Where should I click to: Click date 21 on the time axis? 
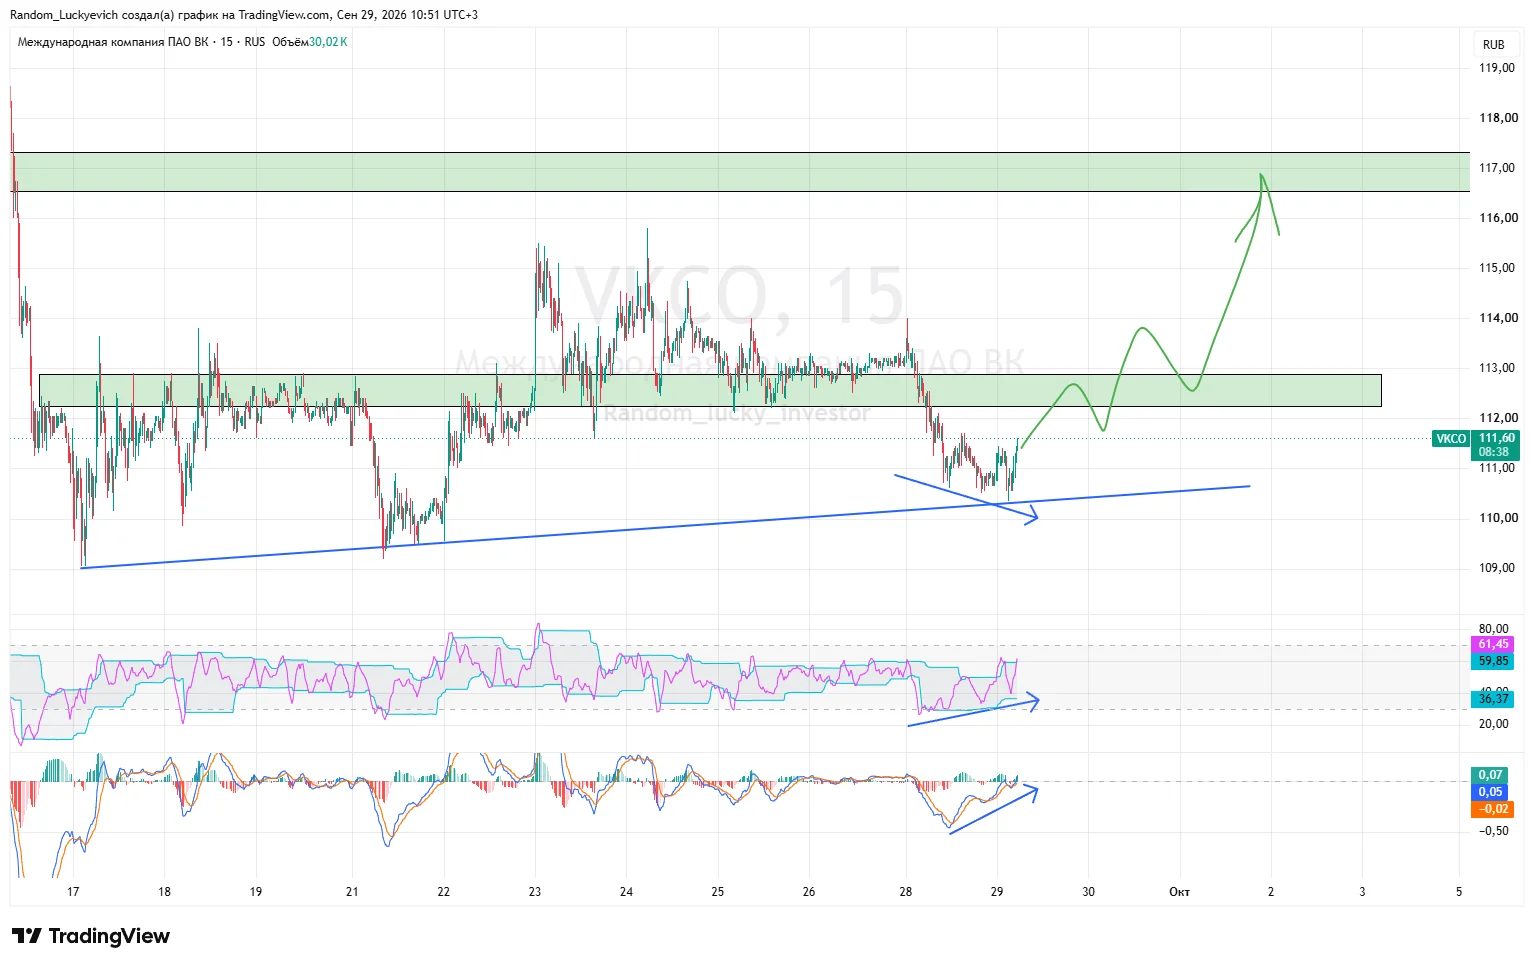(352, 892)
